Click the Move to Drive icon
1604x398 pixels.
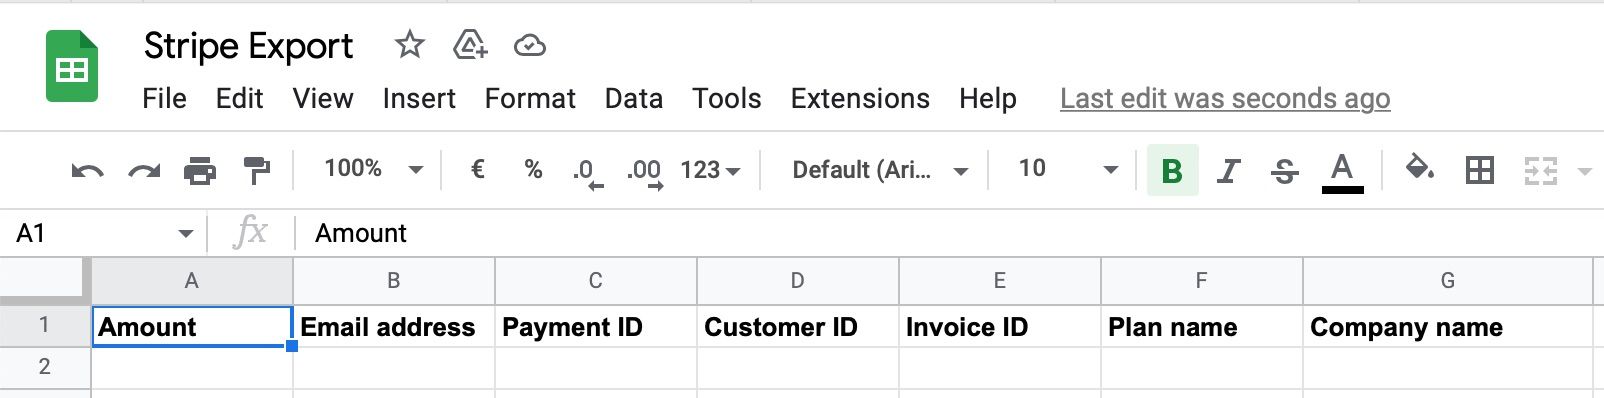(x=469, y=45)
